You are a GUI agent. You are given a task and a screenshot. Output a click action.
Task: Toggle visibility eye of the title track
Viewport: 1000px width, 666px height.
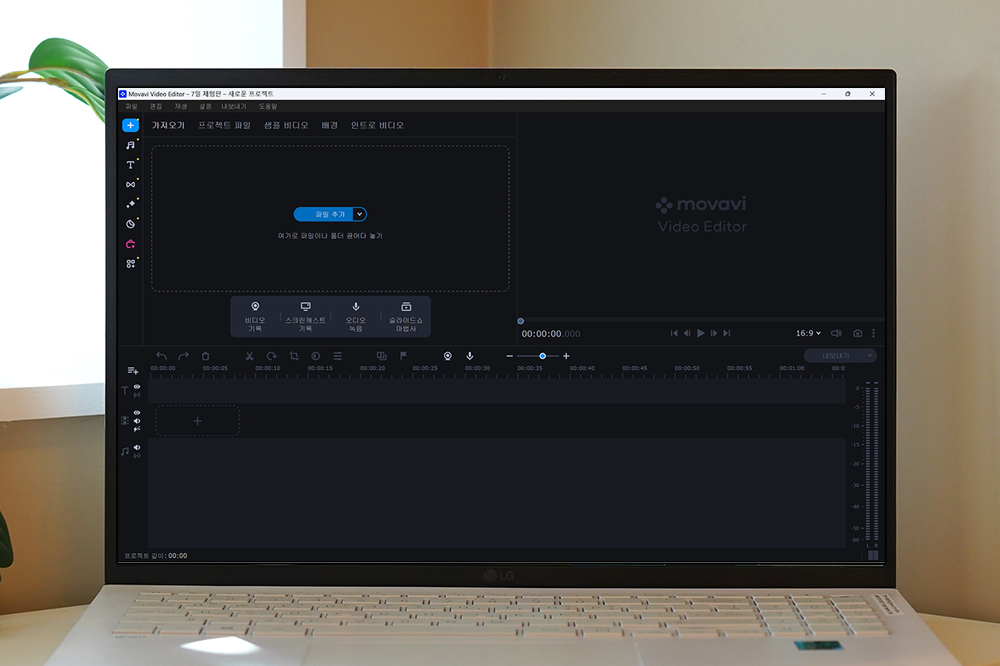click(136, 387)
